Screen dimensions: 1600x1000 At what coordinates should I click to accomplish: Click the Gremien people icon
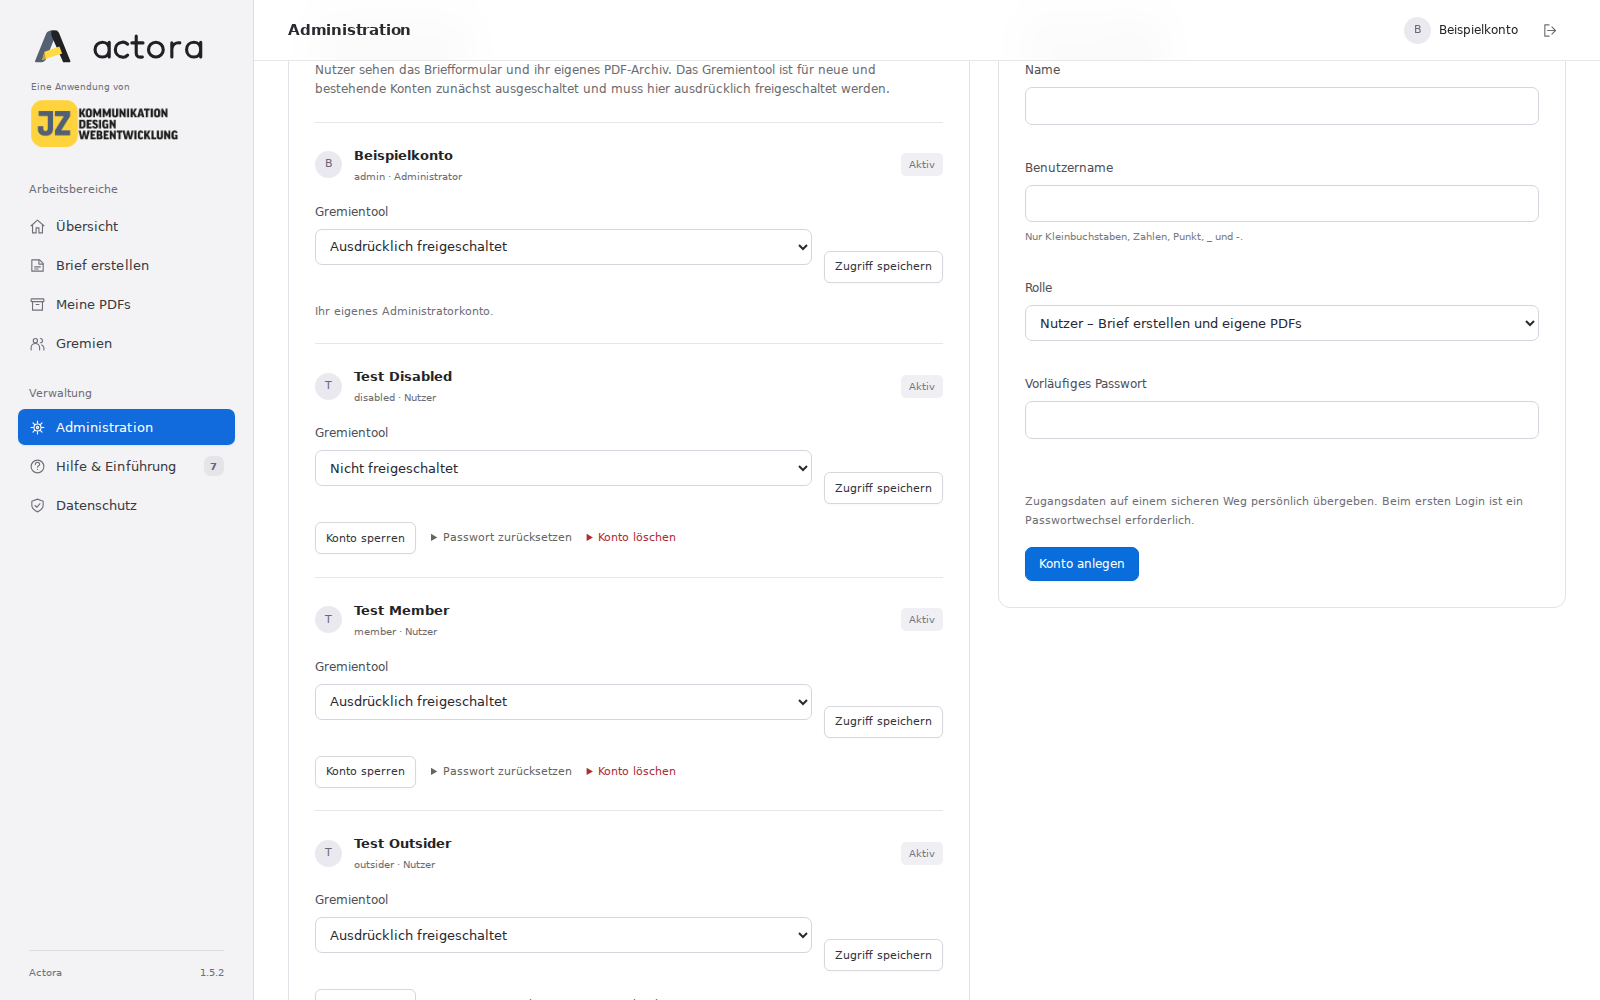click(x=37, y=344)
